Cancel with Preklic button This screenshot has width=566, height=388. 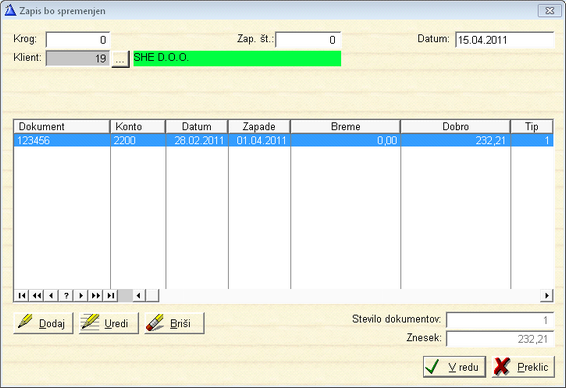pos(523,367)
